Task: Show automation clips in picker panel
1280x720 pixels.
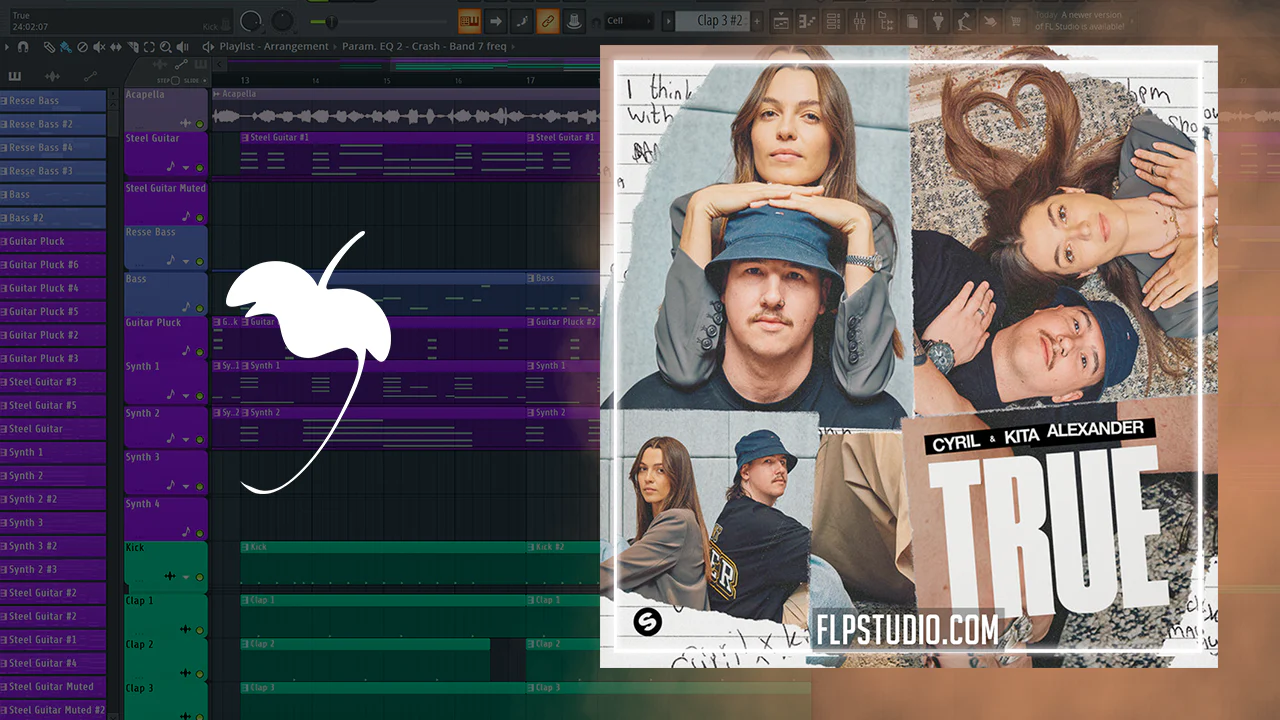Action: click(x=90, y=77)
